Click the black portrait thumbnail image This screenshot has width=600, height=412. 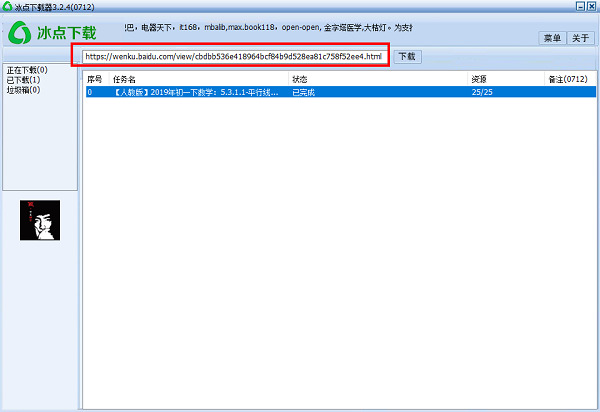[40, 220]
